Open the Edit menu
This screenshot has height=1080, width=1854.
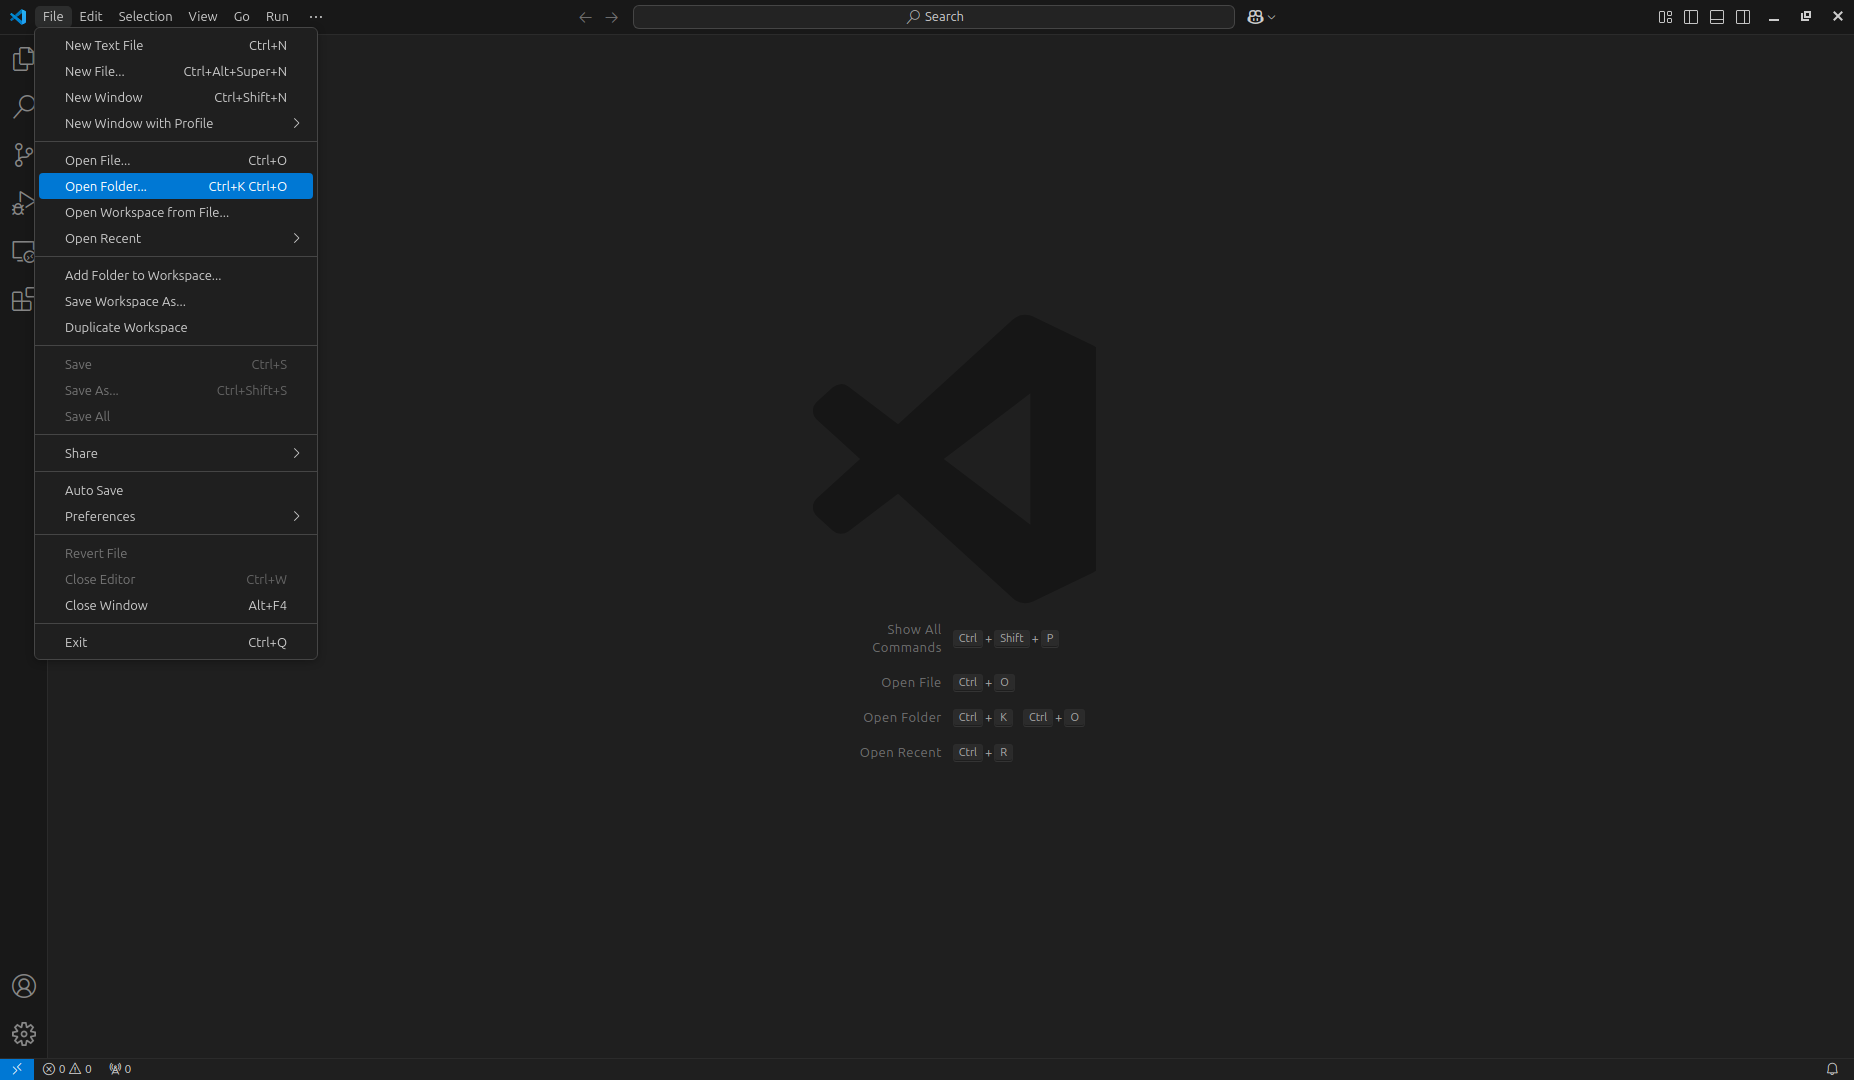pos(91,17)
